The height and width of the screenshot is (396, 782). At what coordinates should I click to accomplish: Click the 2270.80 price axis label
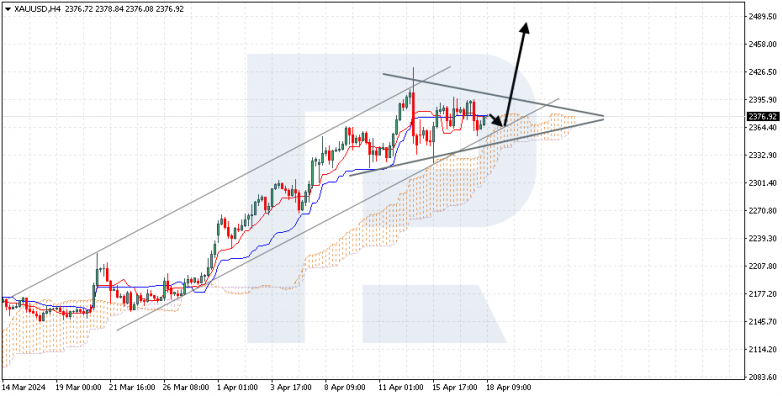(x=763, y=210)
